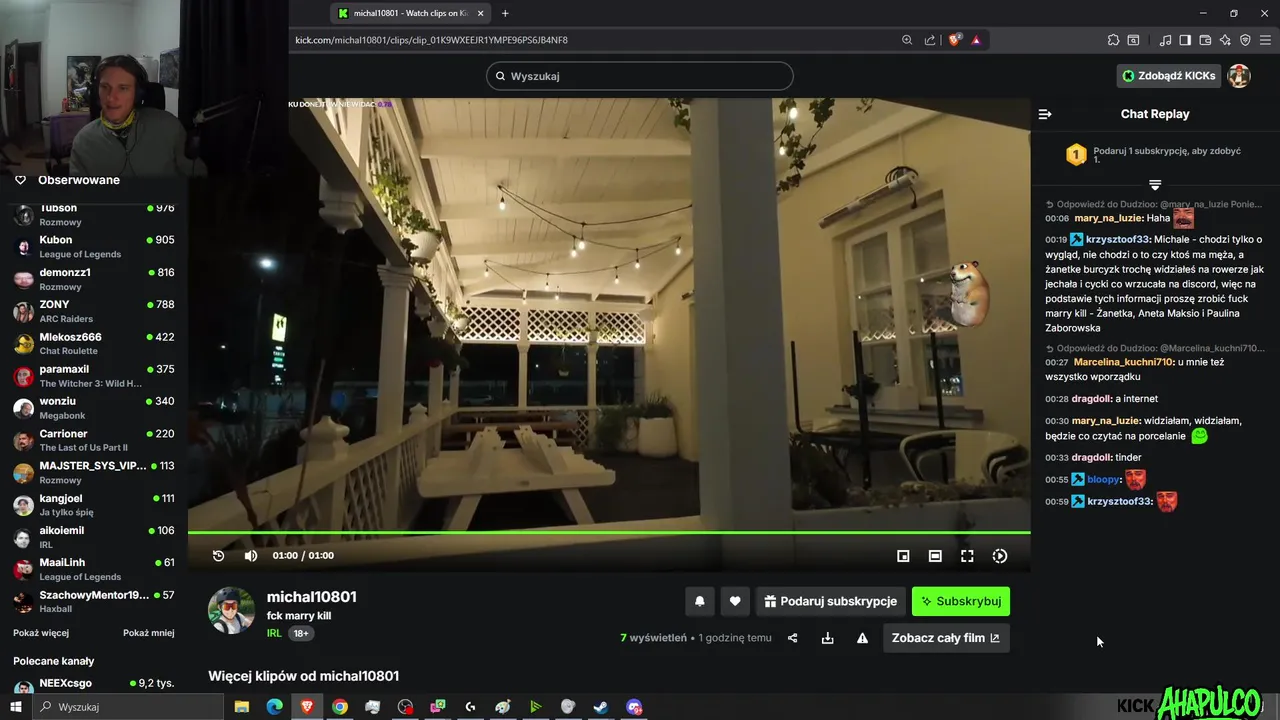Toggle the browser sidebar panel icon
The width and height of the screenshot is (1280, 720).
1185,40
